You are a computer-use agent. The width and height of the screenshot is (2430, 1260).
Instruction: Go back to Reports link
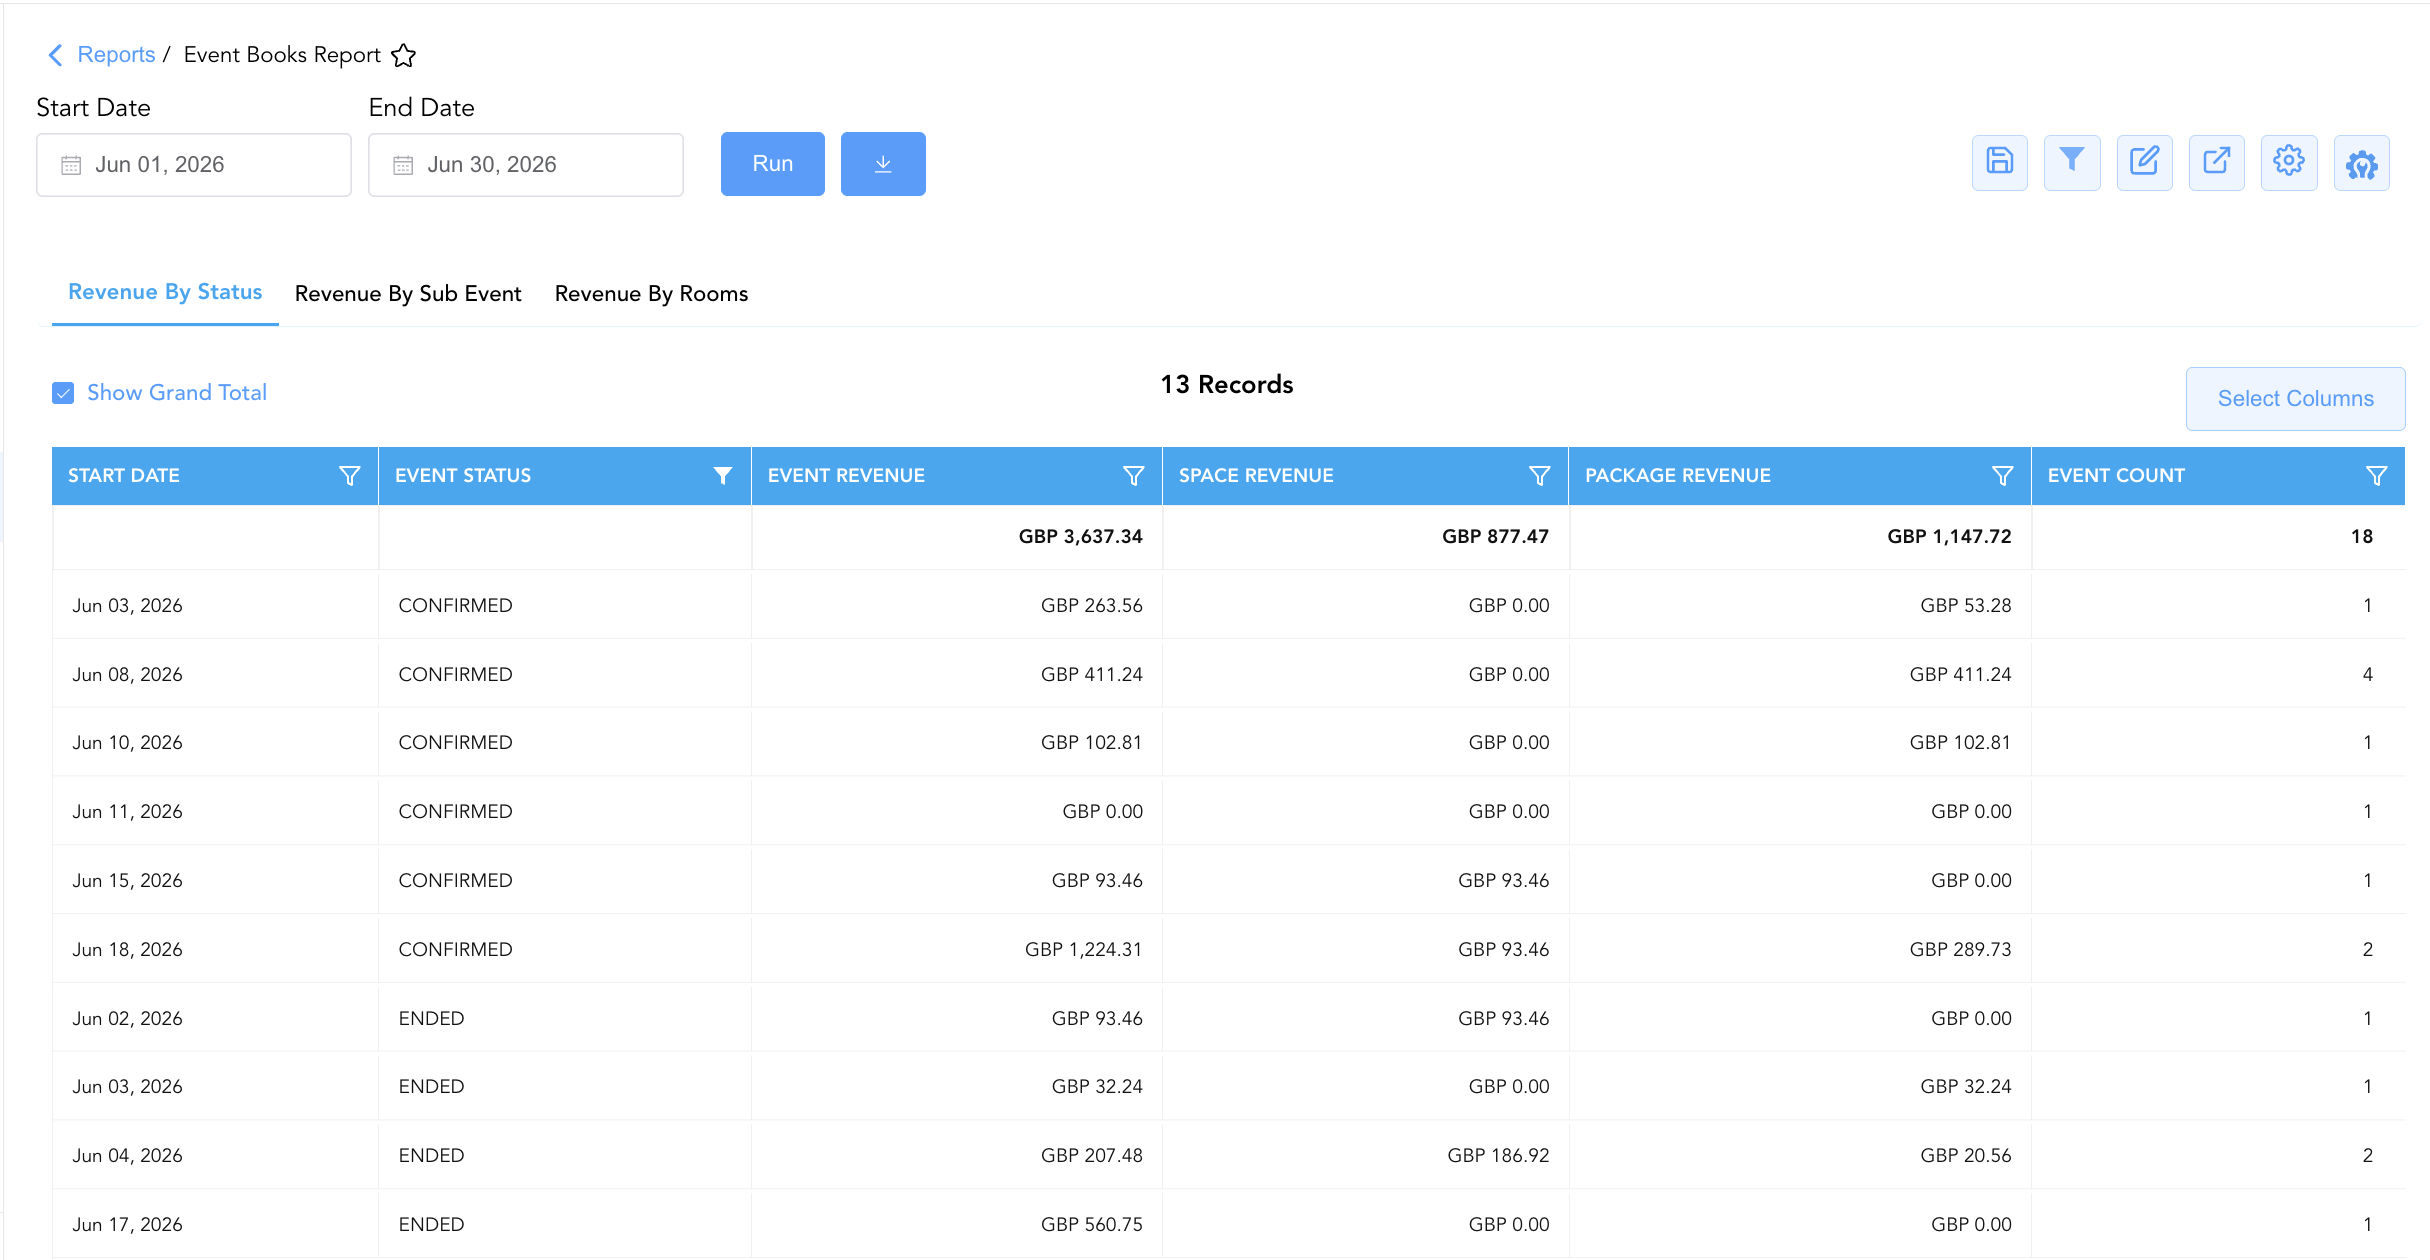click(x=116, y=55)
